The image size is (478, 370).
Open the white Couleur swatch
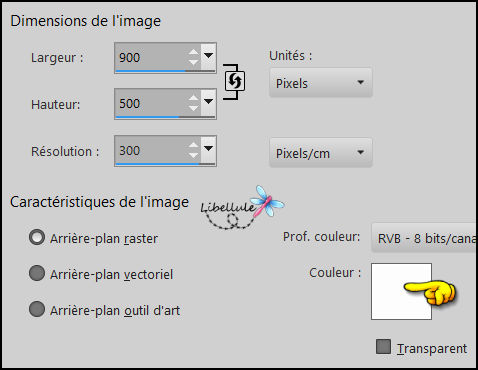click(401, 291)
